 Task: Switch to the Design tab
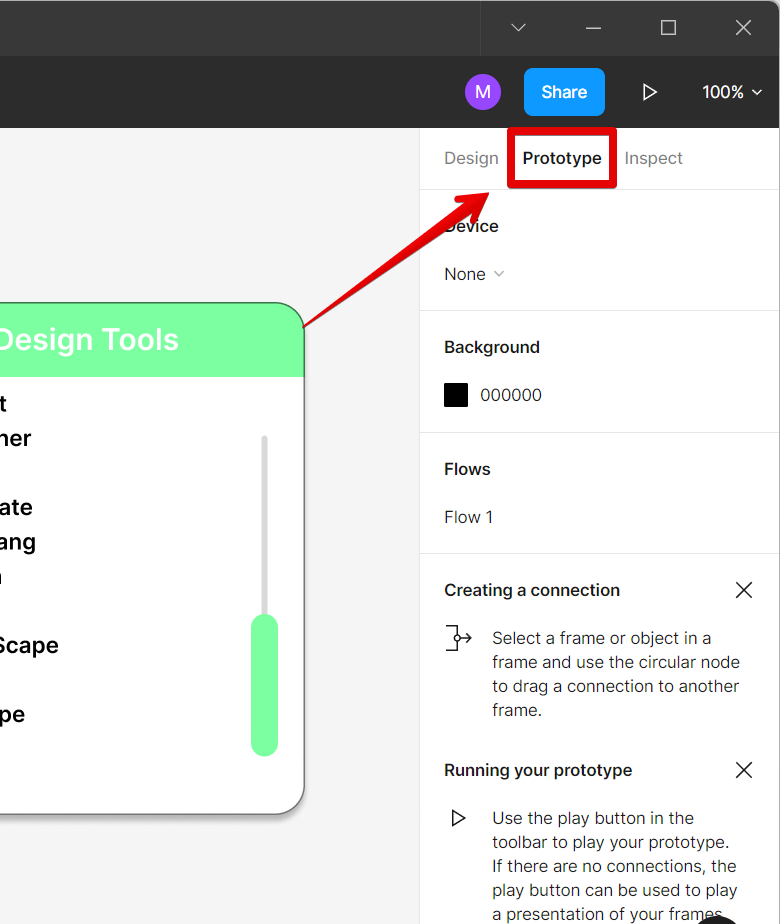471,158
